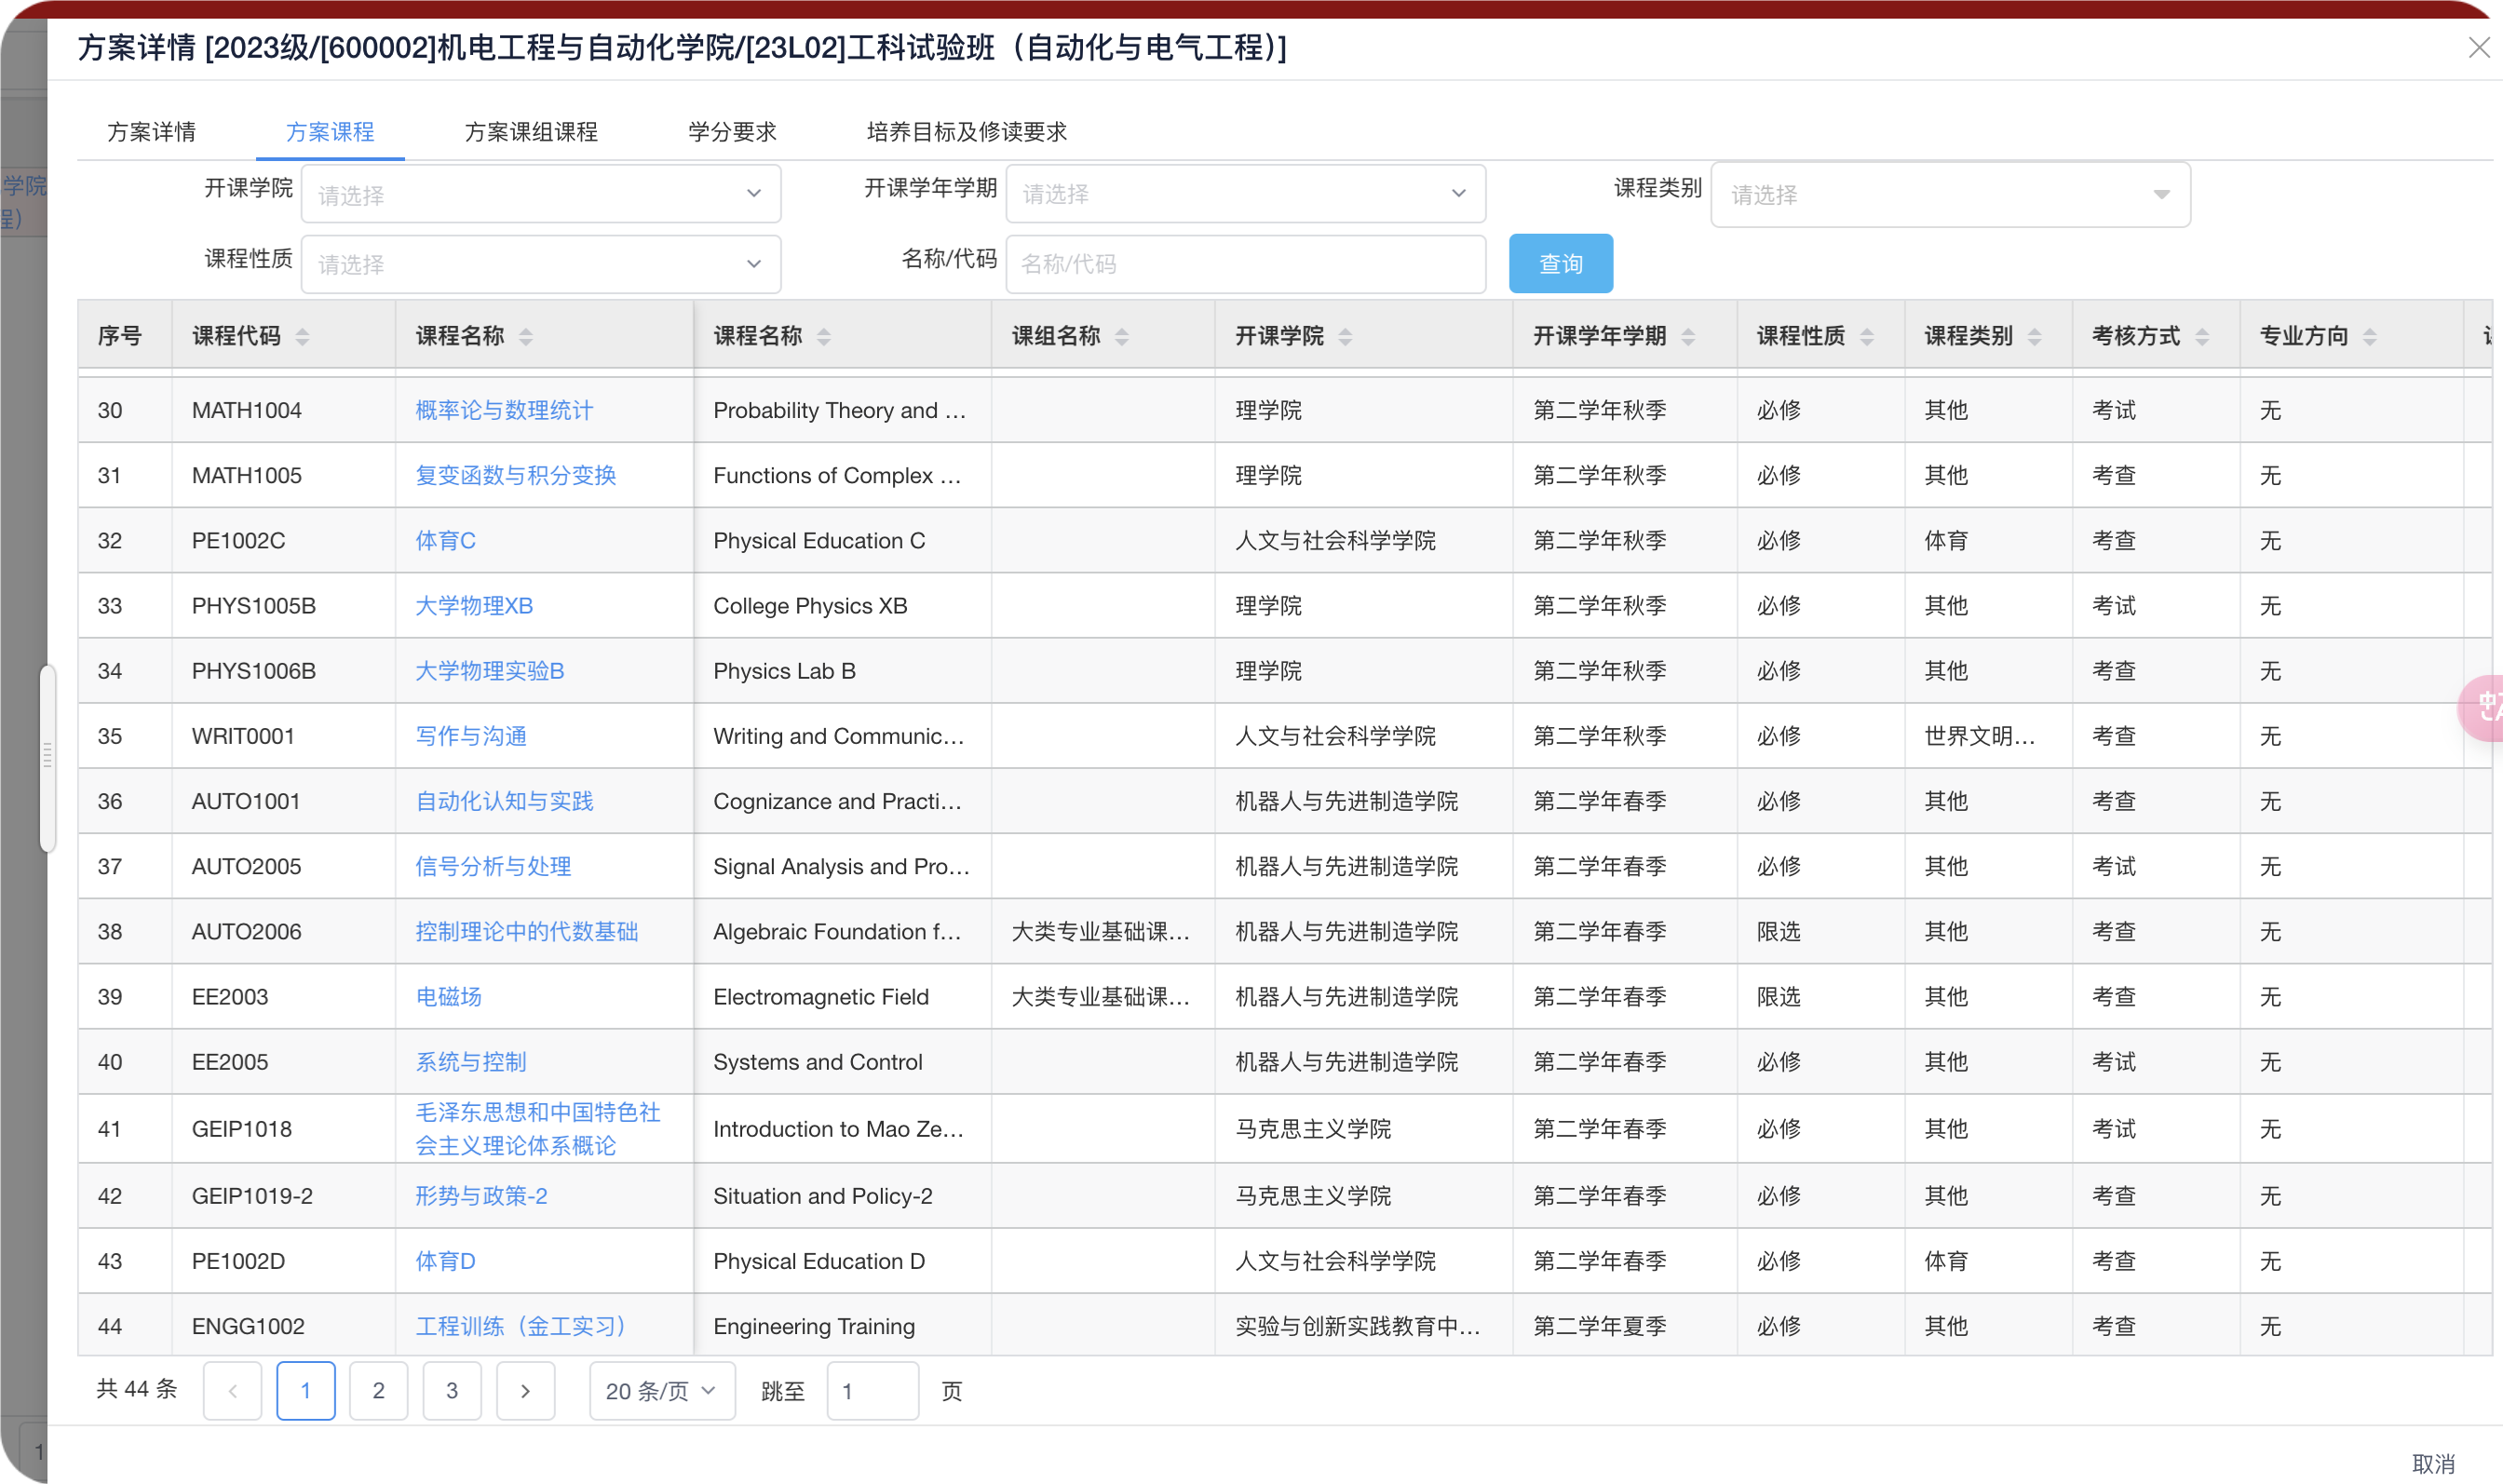Click sort icon for 课组名称

tap(1122, 337)
